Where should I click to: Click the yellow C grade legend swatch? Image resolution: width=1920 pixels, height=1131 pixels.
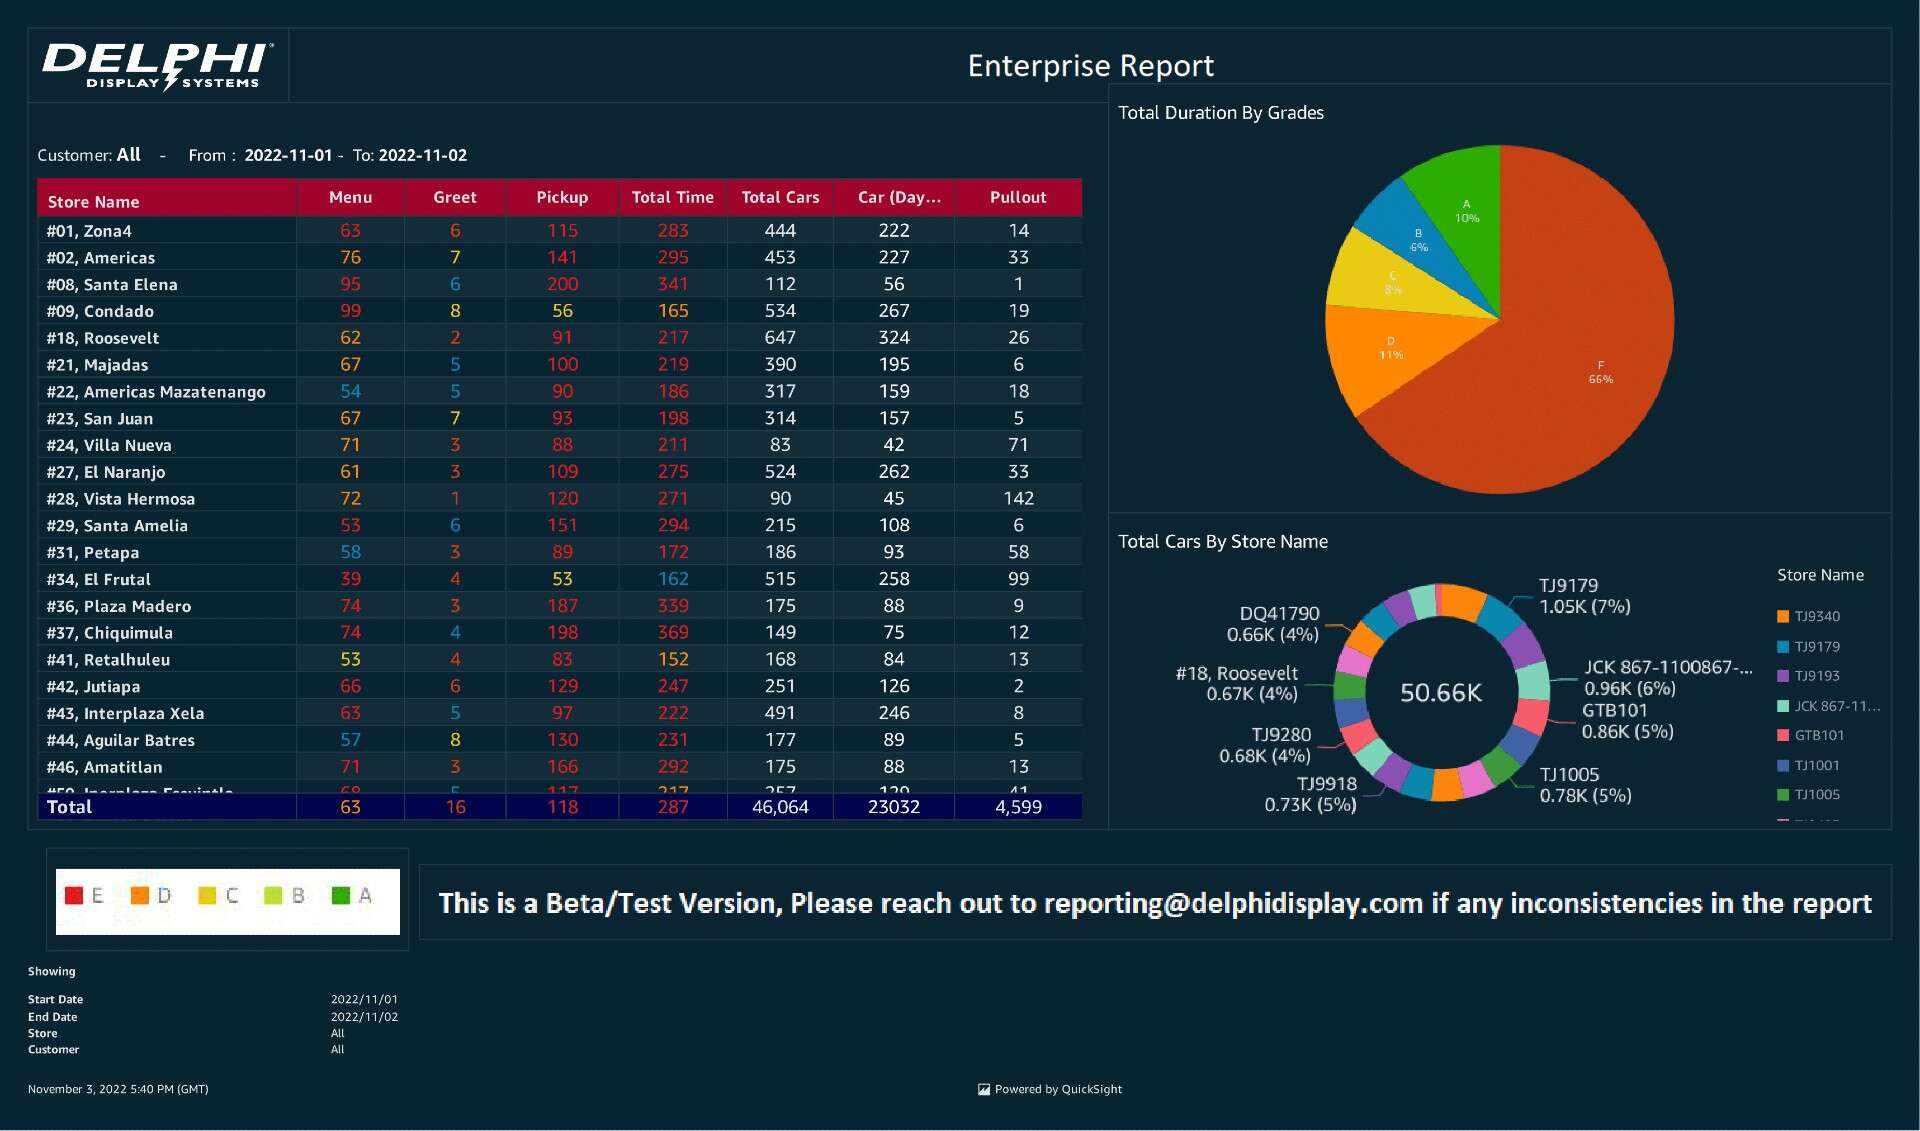coord(207,895)
